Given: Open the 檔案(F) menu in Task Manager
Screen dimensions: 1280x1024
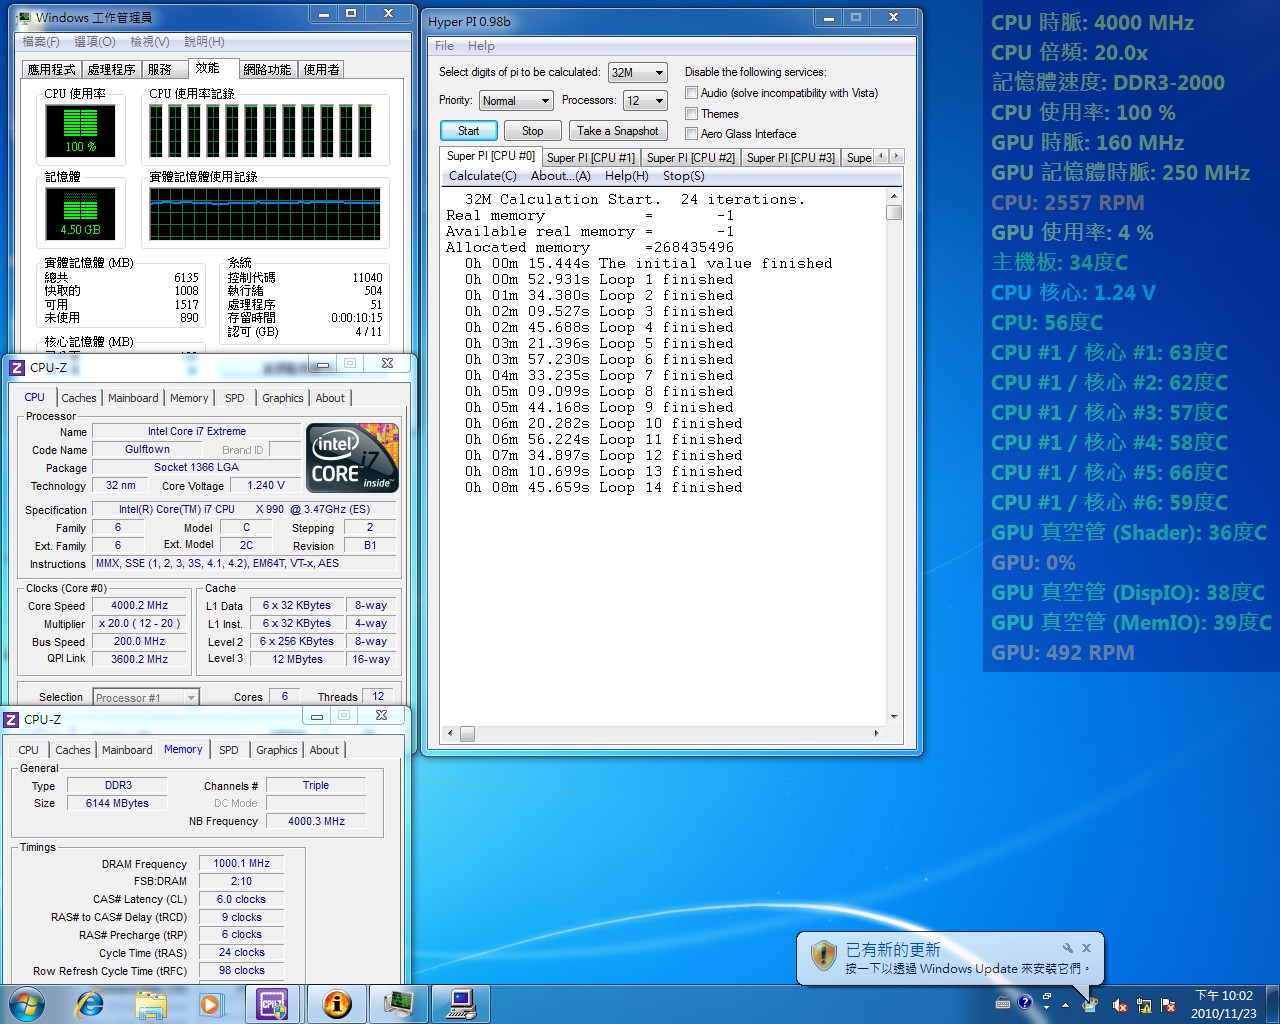Looking at the screenshot, I should click(x=41, y=42).
